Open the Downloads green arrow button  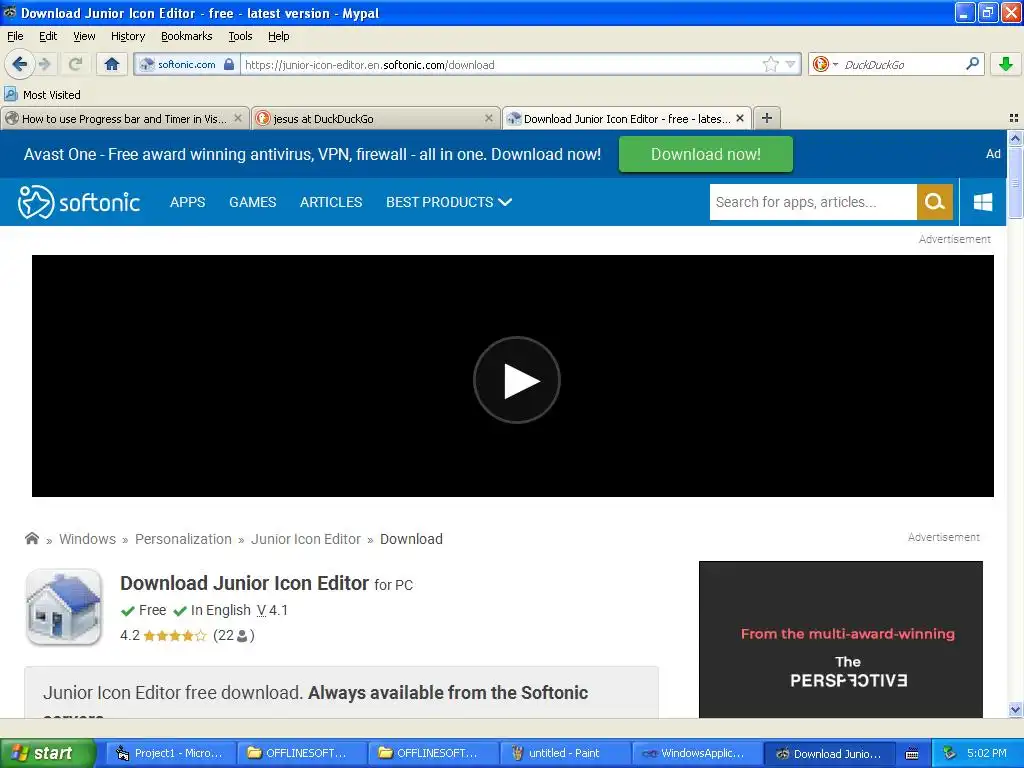pos(1006,64)
